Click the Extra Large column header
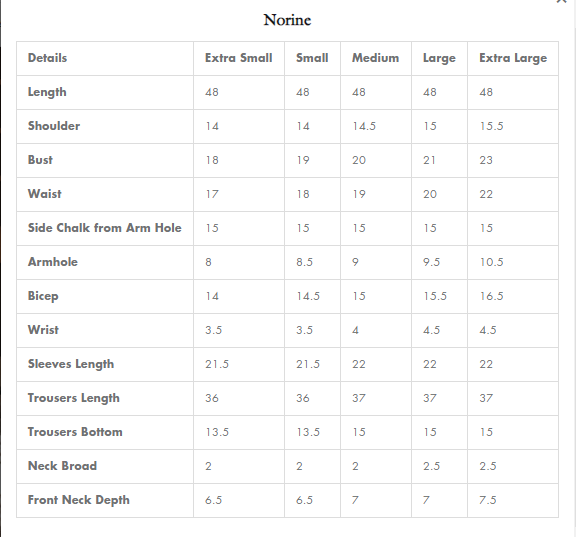The height and width of the screenshot is (537, 576). click(x=513, y=58)
